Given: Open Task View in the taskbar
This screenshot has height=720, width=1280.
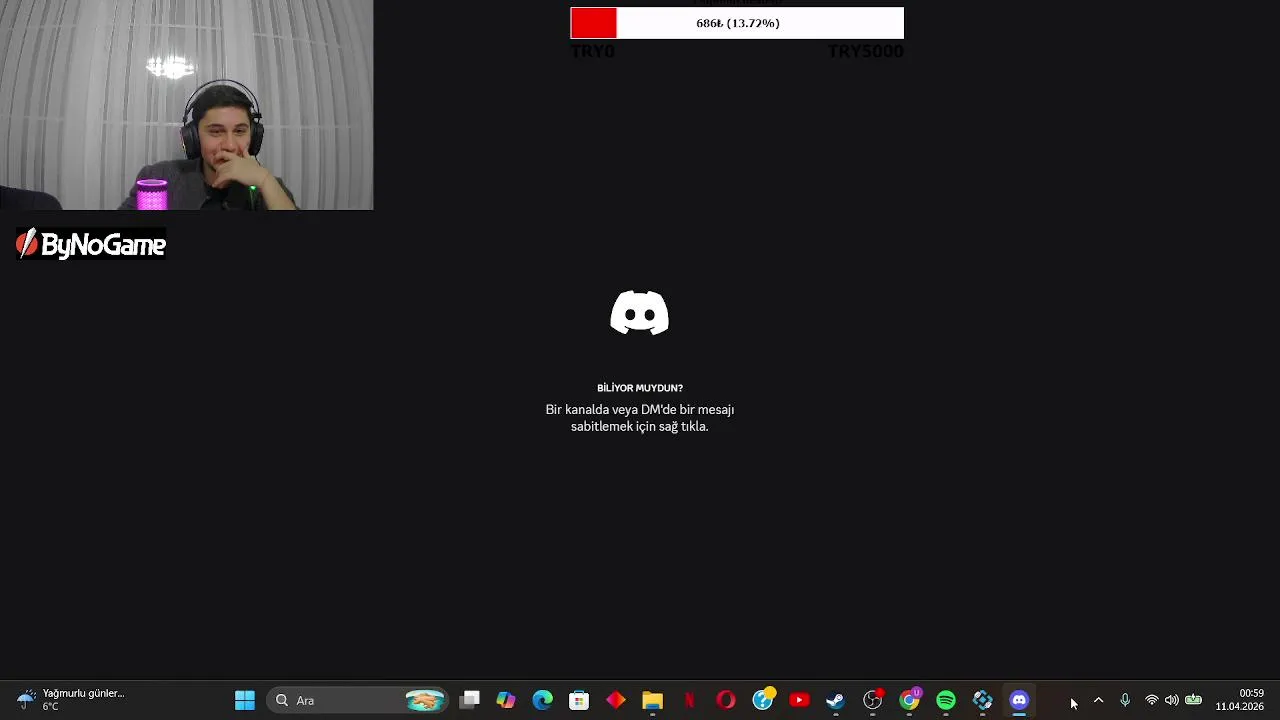Looking at the screenshot, I should point(469,700).
